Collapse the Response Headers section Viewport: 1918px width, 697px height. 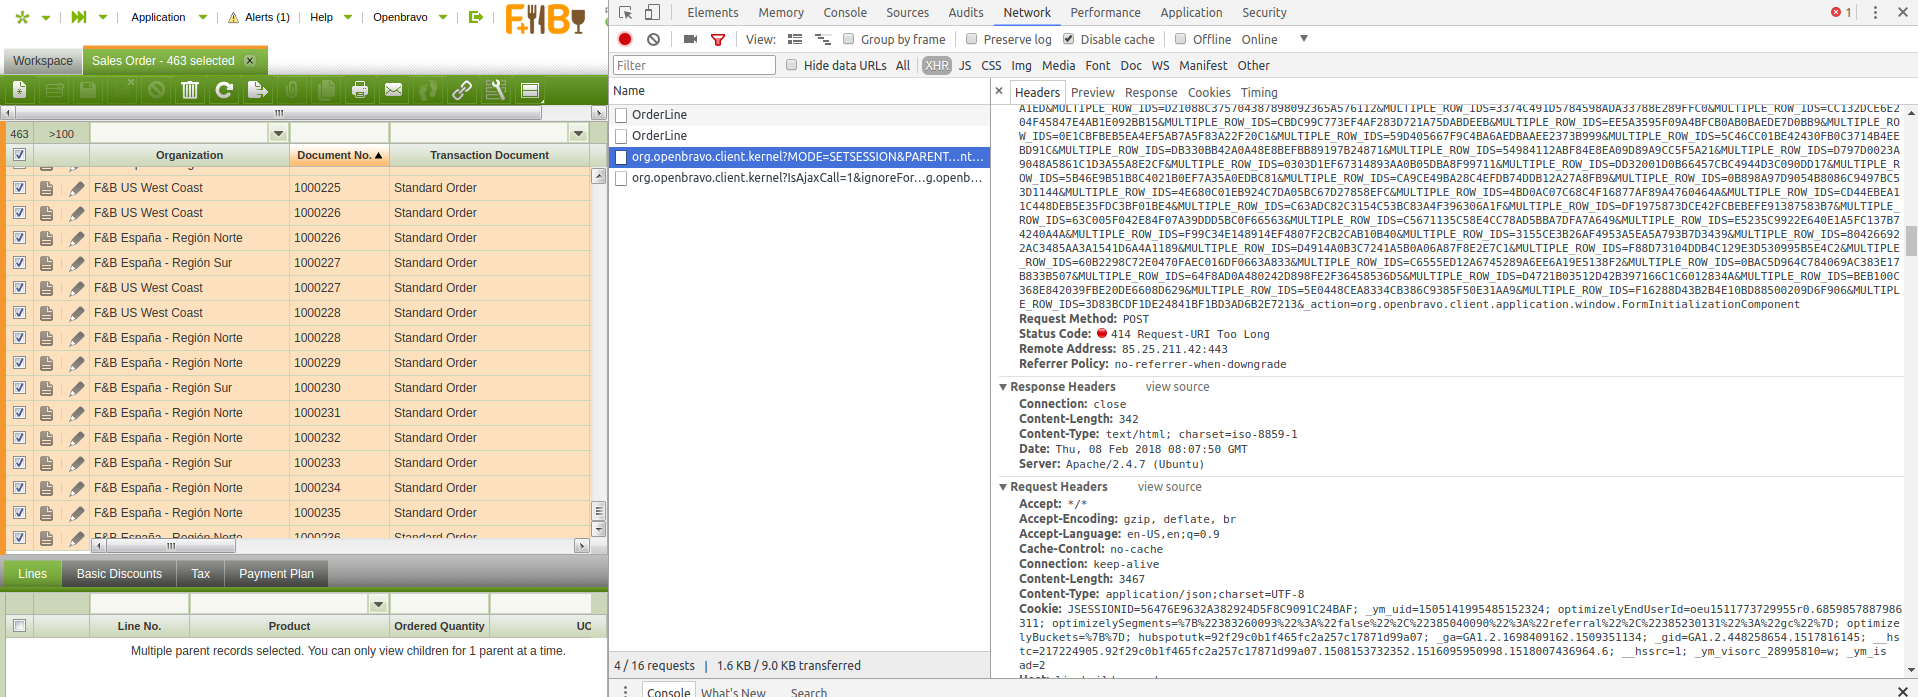pos(1003,387)
